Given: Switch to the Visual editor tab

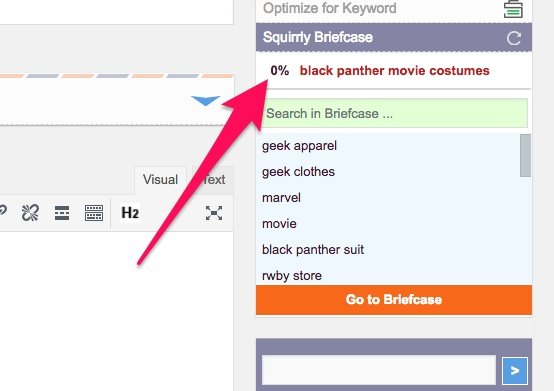Looking at the screenshot, I should pyautogui.click(x=160, y=180).
